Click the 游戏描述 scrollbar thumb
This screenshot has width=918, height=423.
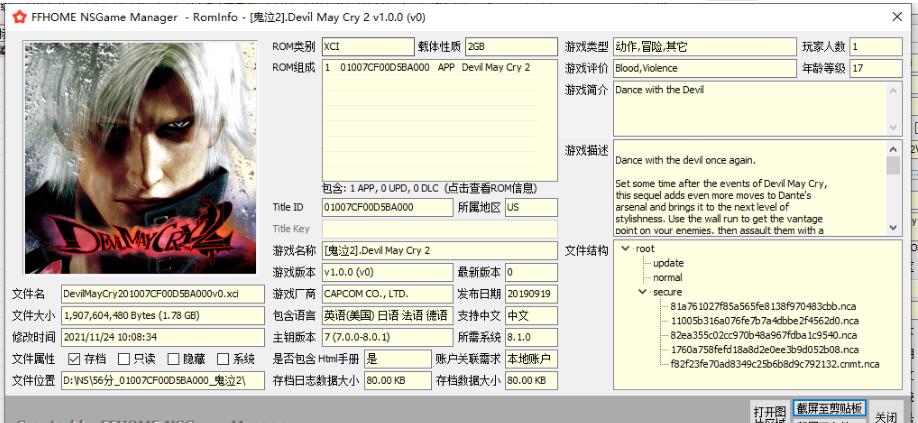[x=893, y=165]
